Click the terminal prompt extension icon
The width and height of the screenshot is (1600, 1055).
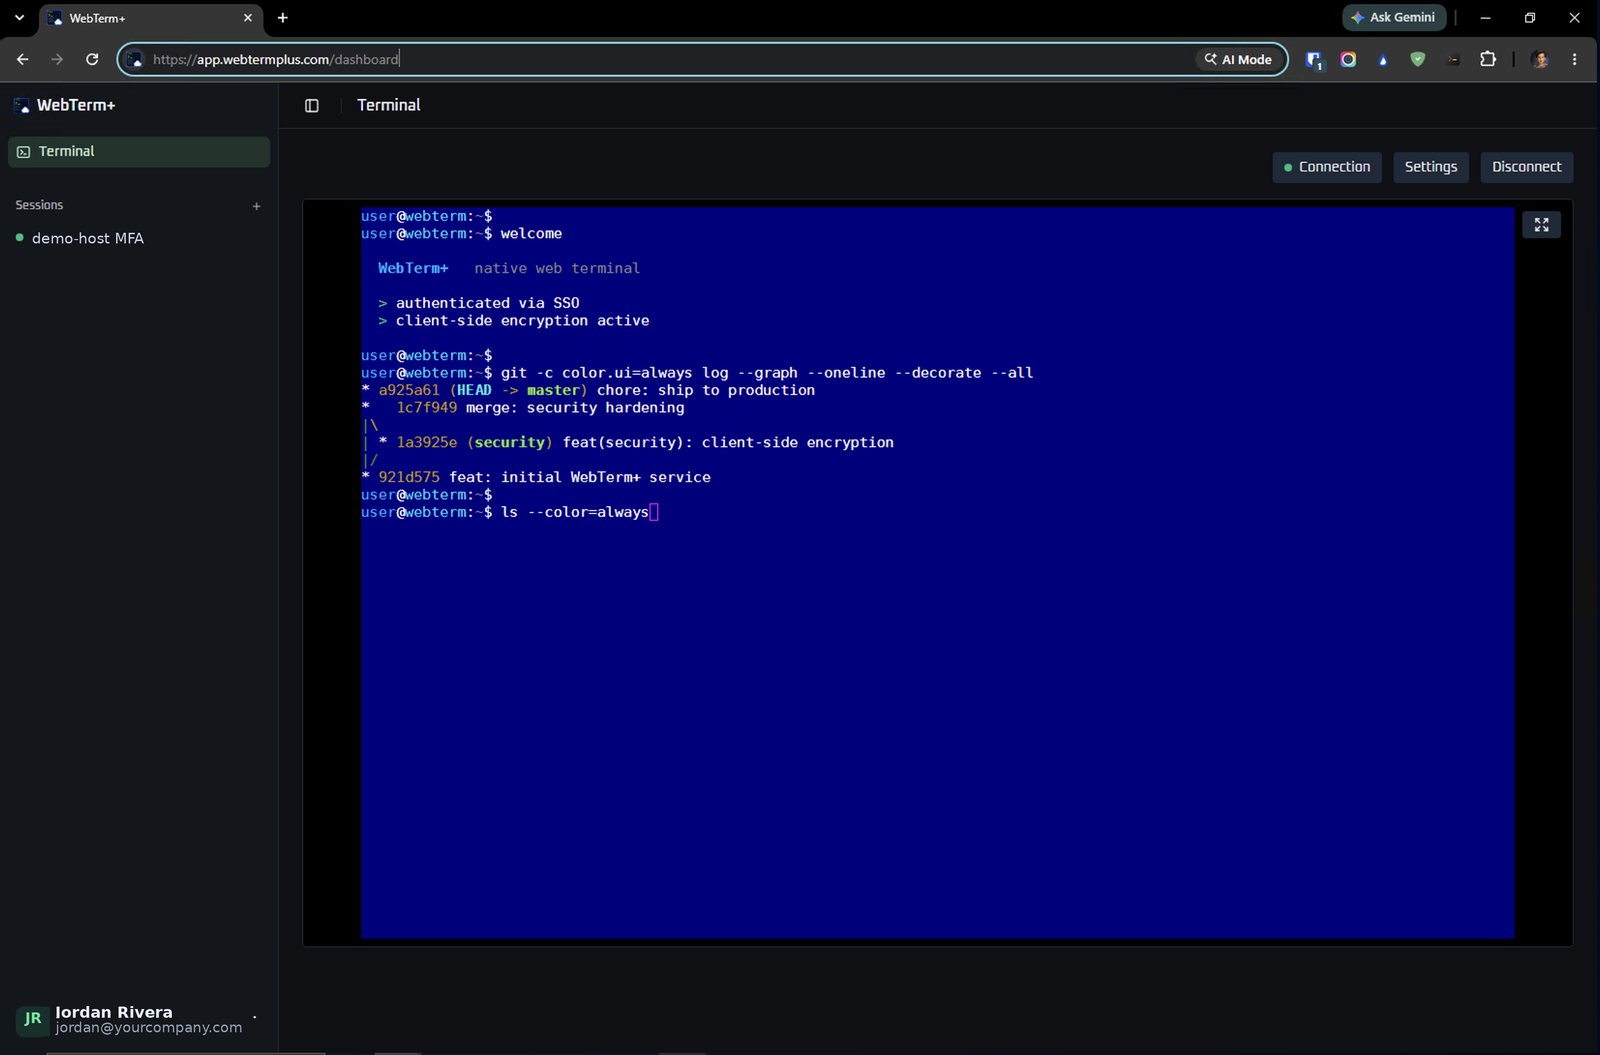click(x=1453, y=60)
